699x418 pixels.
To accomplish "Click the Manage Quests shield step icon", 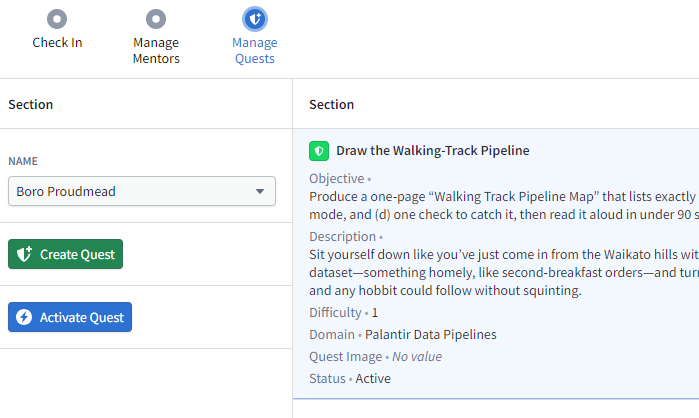I will pos(255,19).
